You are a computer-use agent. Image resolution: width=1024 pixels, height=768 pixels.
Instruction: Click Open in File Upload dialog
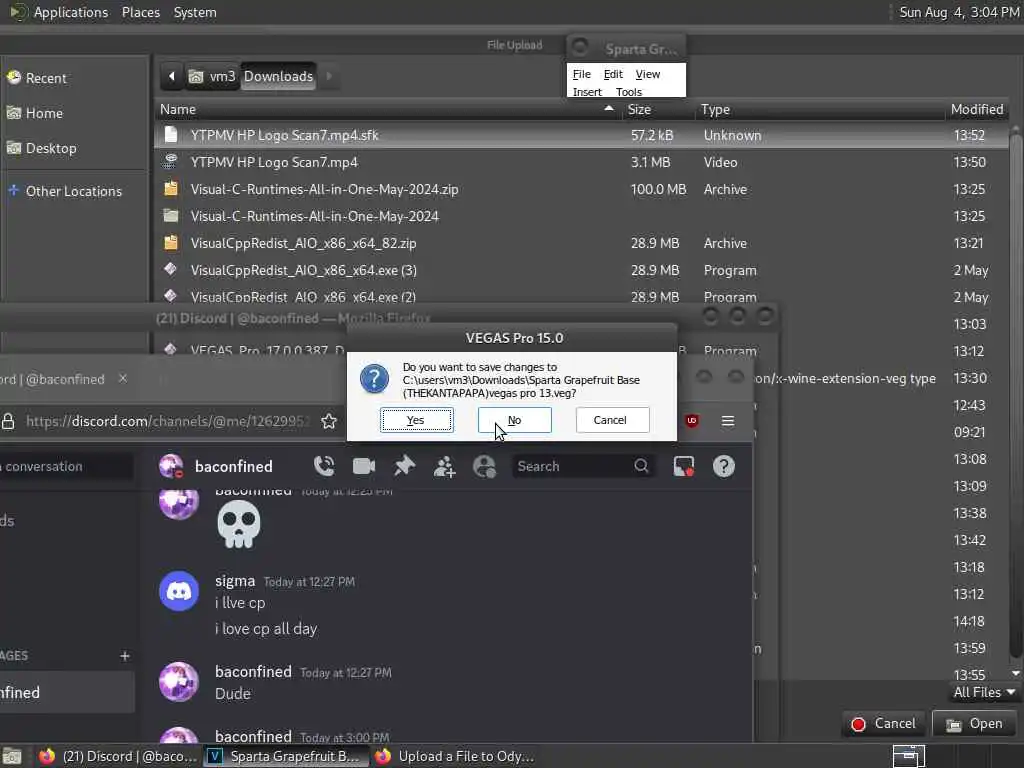974,724
